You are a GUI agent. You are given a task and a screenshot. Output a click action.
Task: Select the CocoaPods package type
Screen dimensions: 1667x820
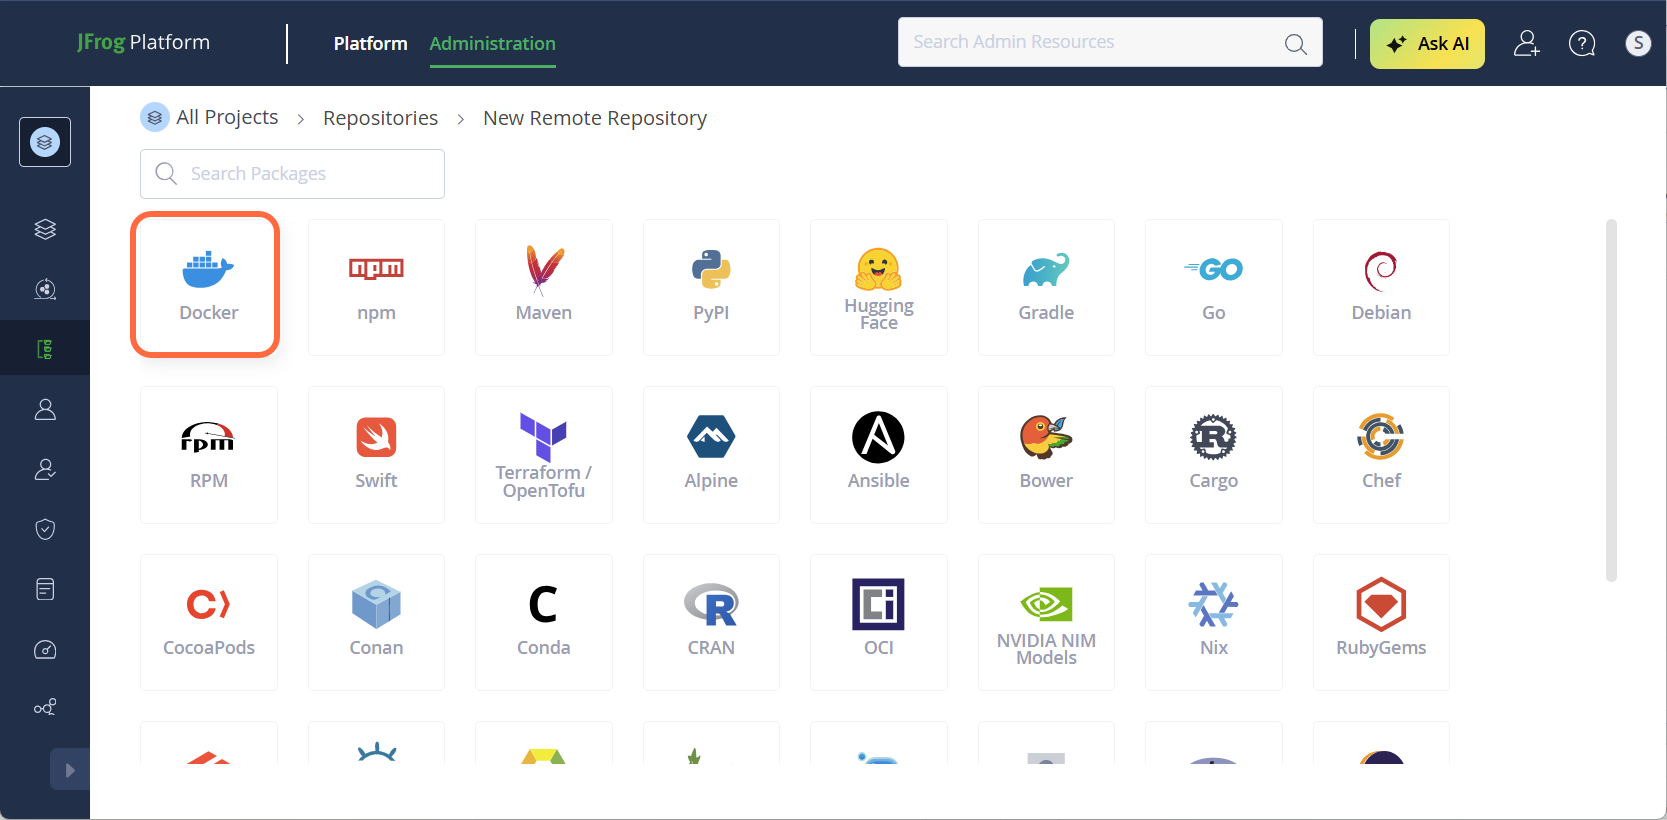pos(209,623)
